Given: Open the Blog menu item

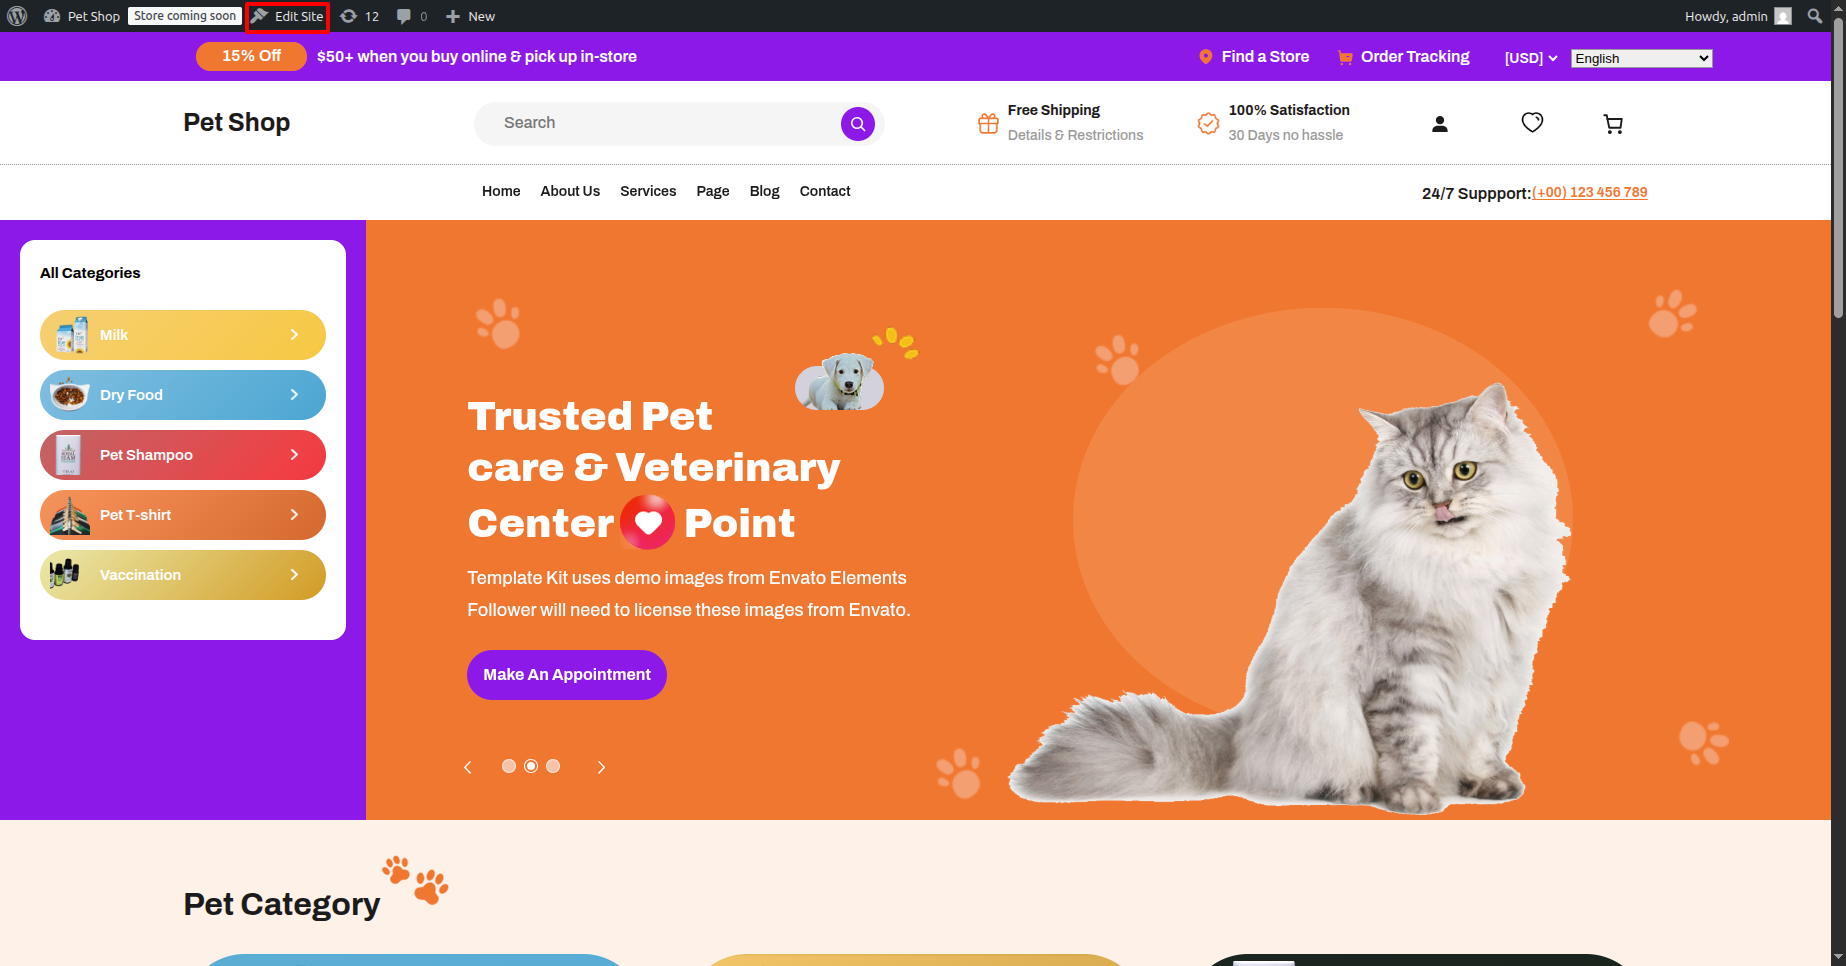Looking at the screenshot, I should [764, 191].
